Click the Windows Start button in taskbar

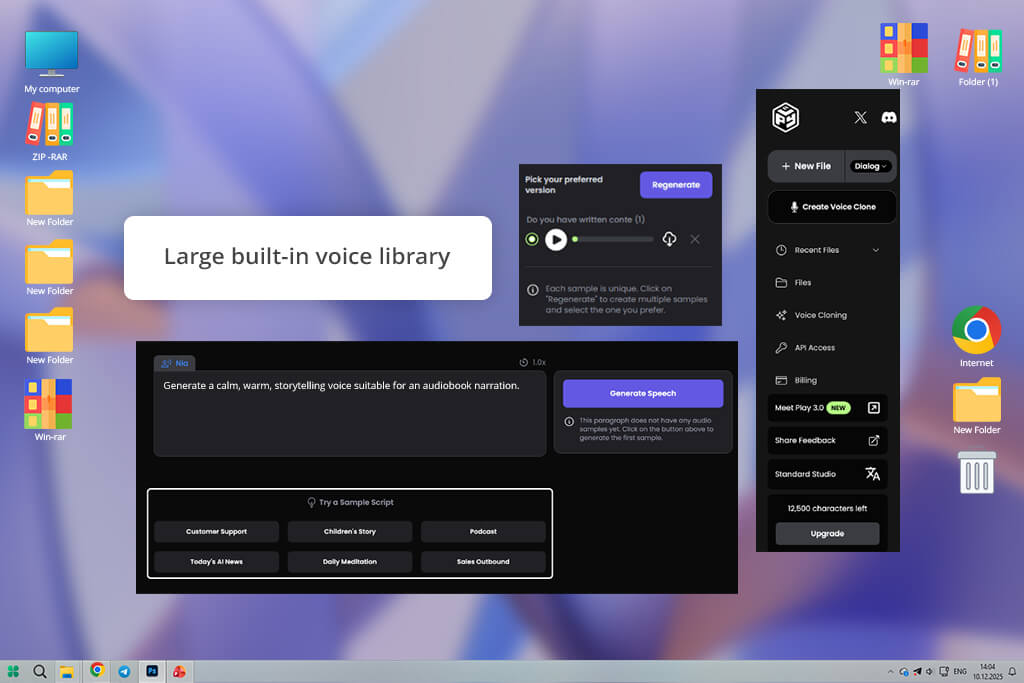[13, 671]
